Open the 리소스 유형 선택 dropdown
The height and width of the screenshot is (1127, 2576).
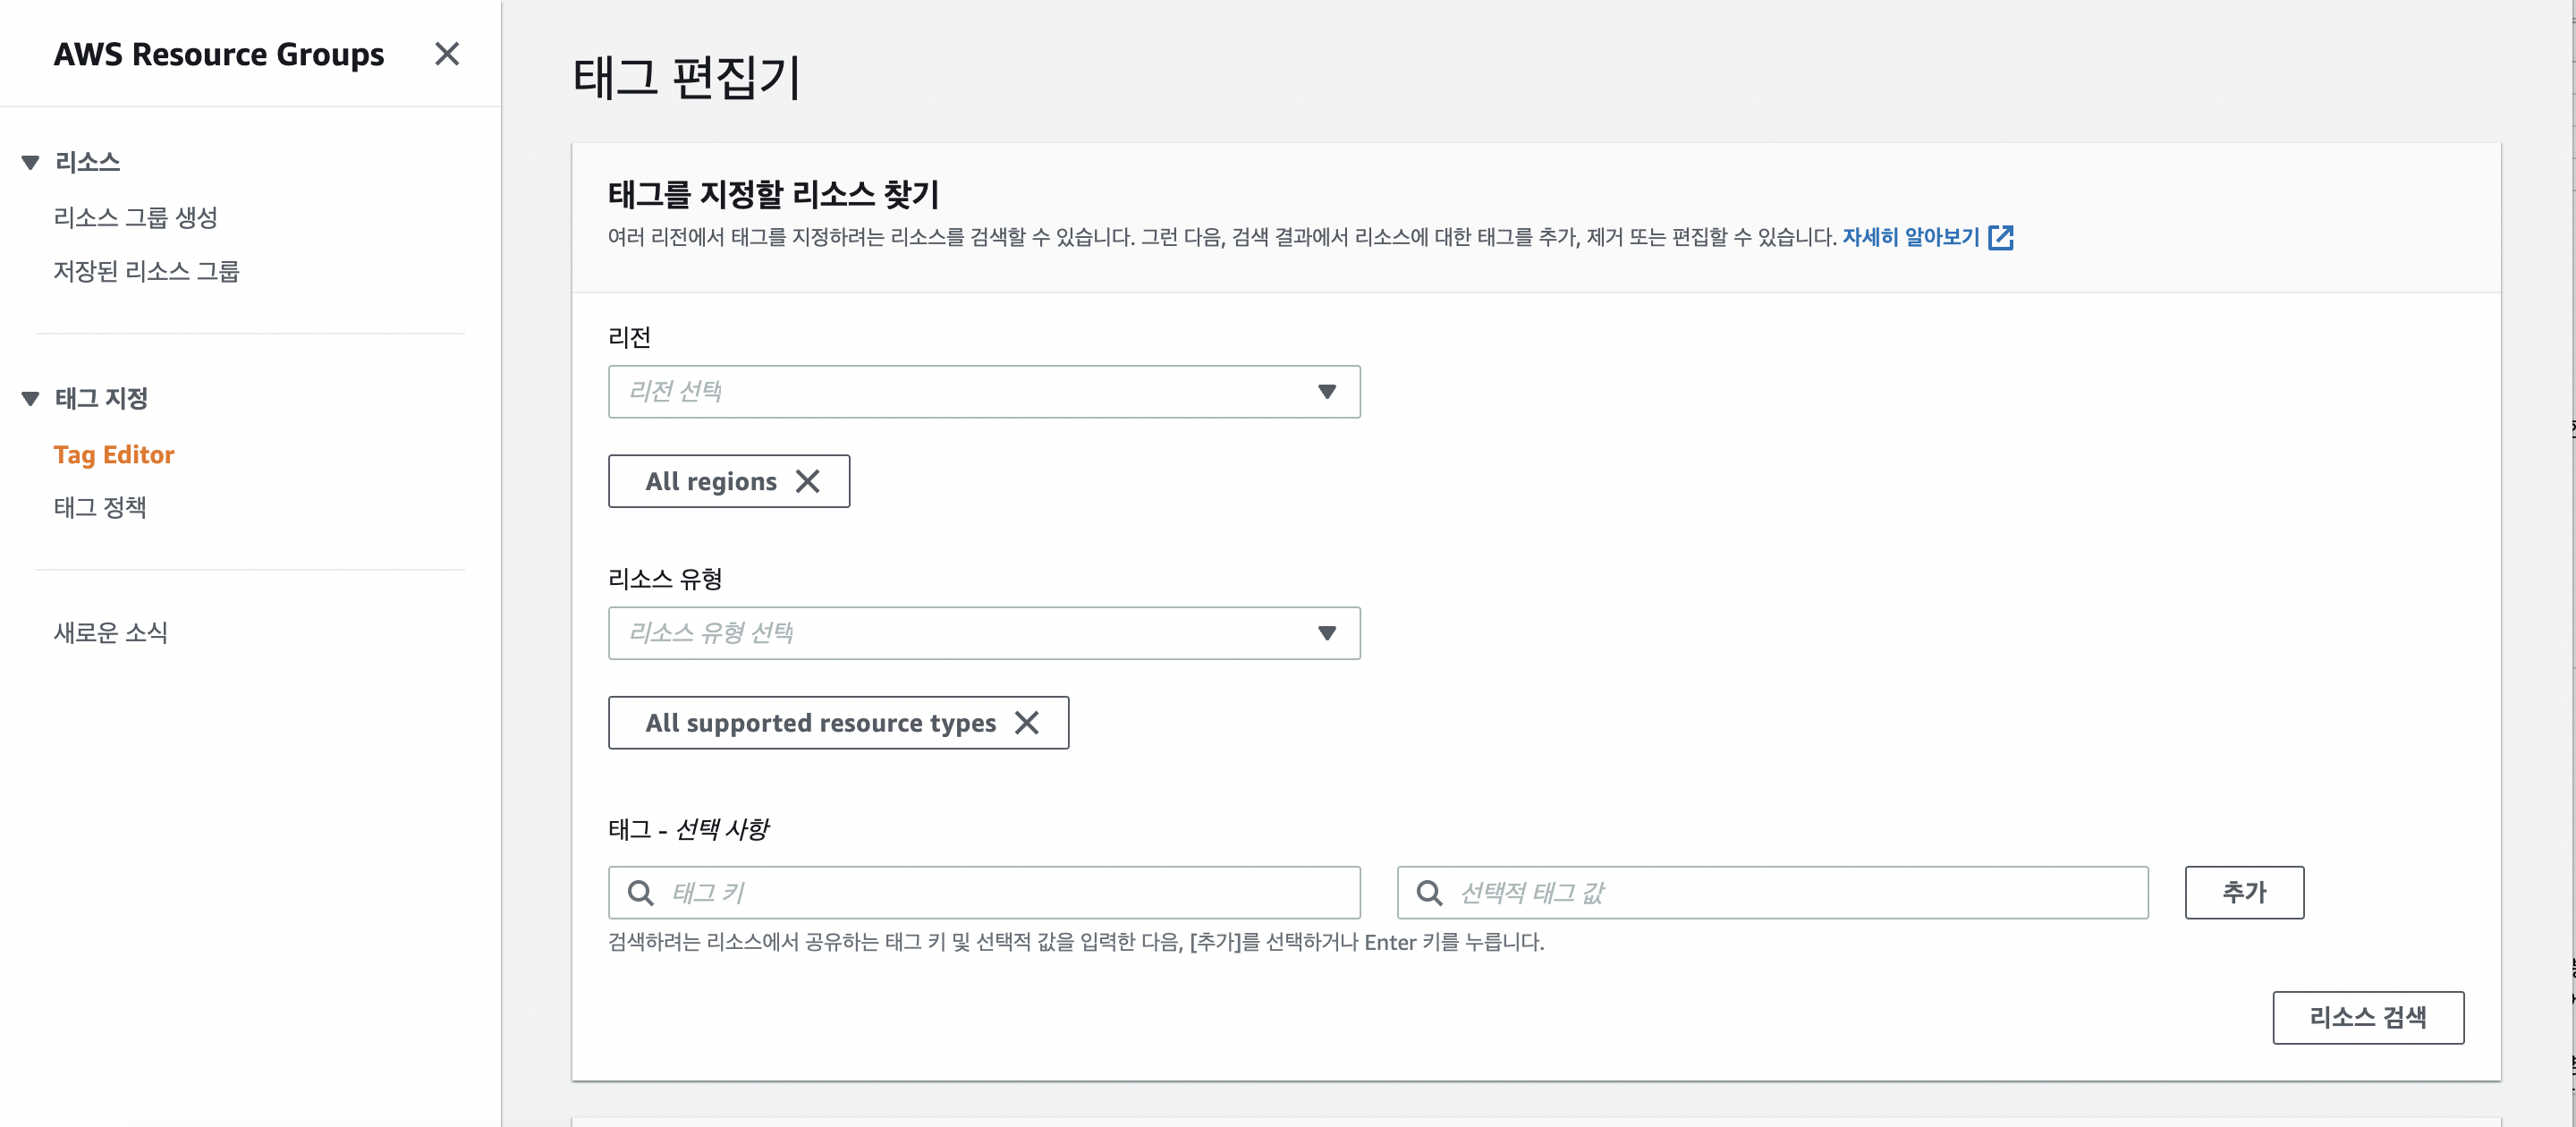[984, 633]
